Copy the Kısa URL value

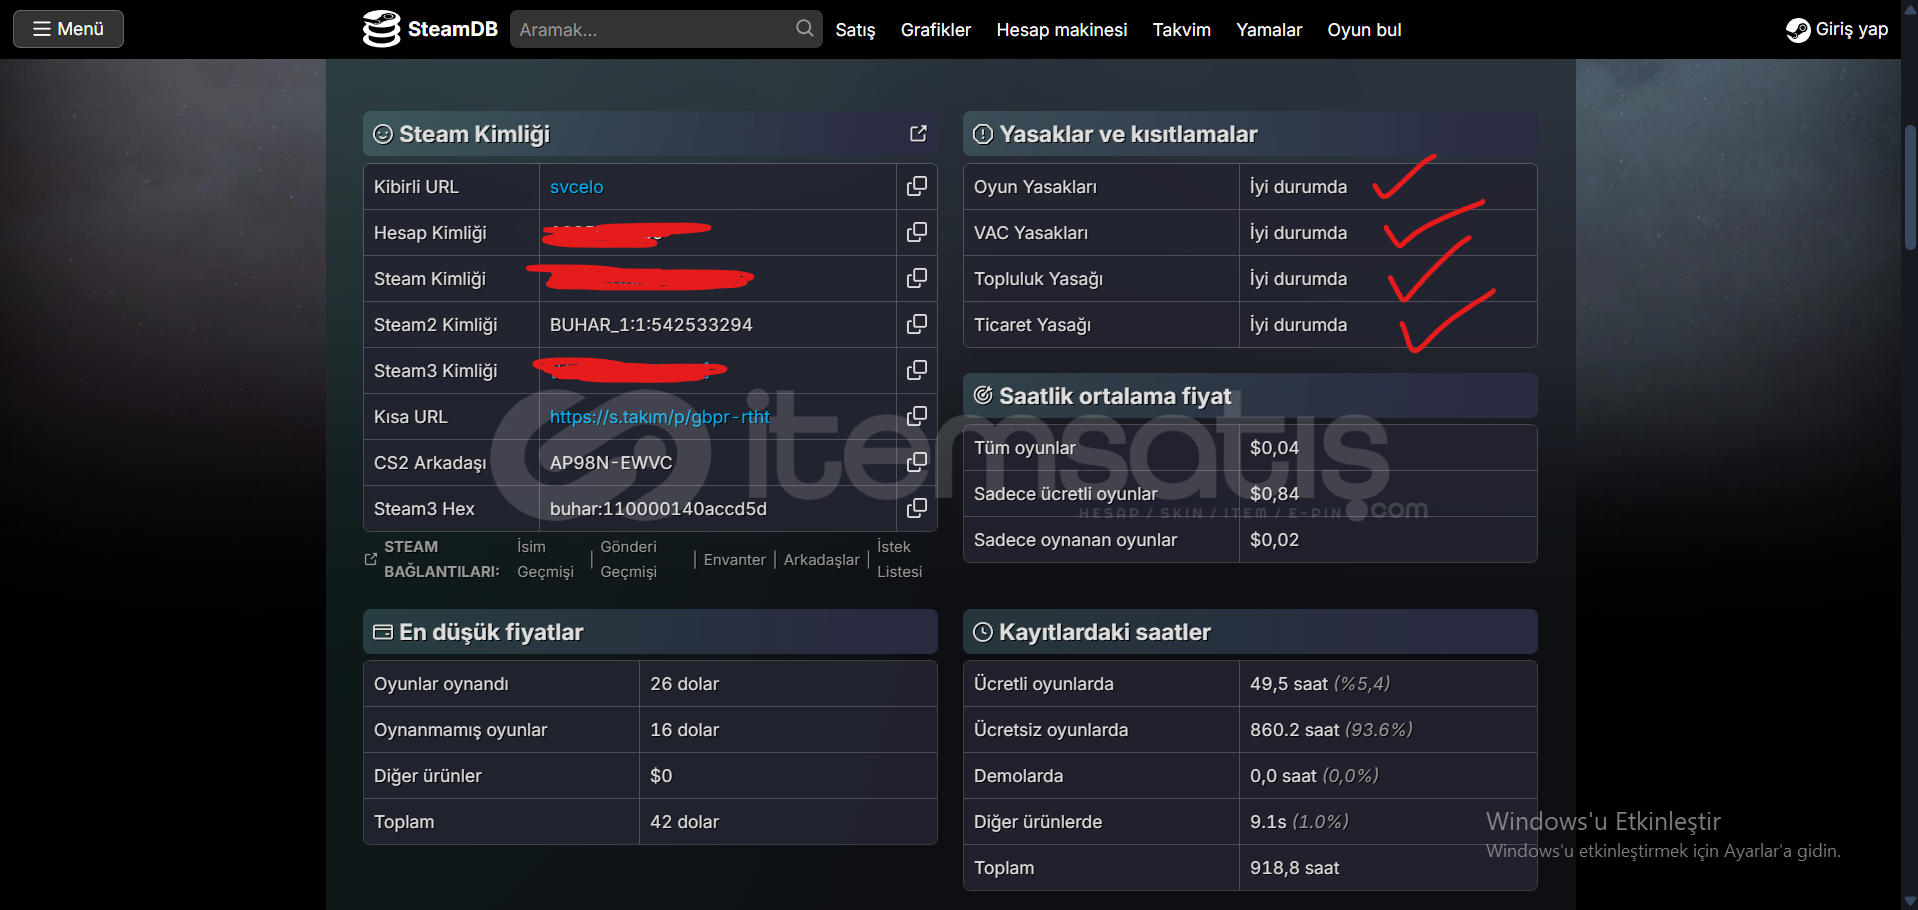(917, 416)
